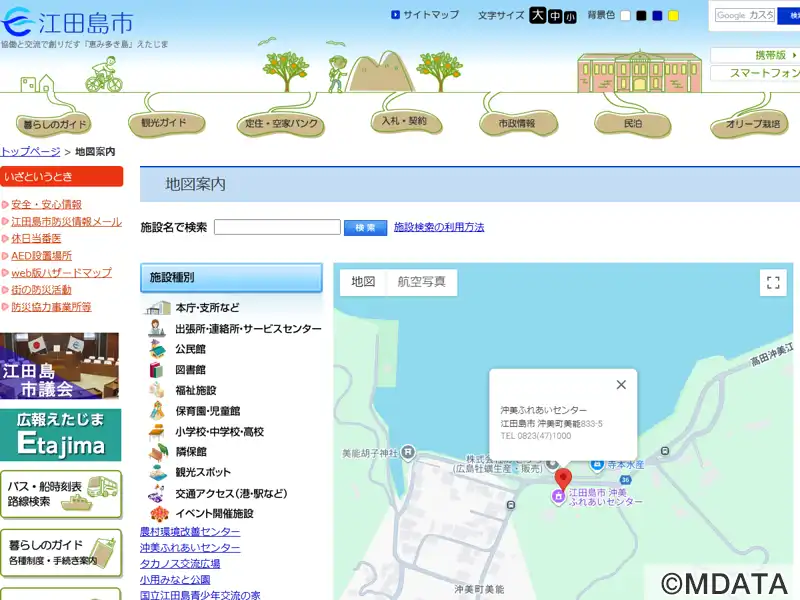Select the nursery school (保育園・児童館) icon

157,411
